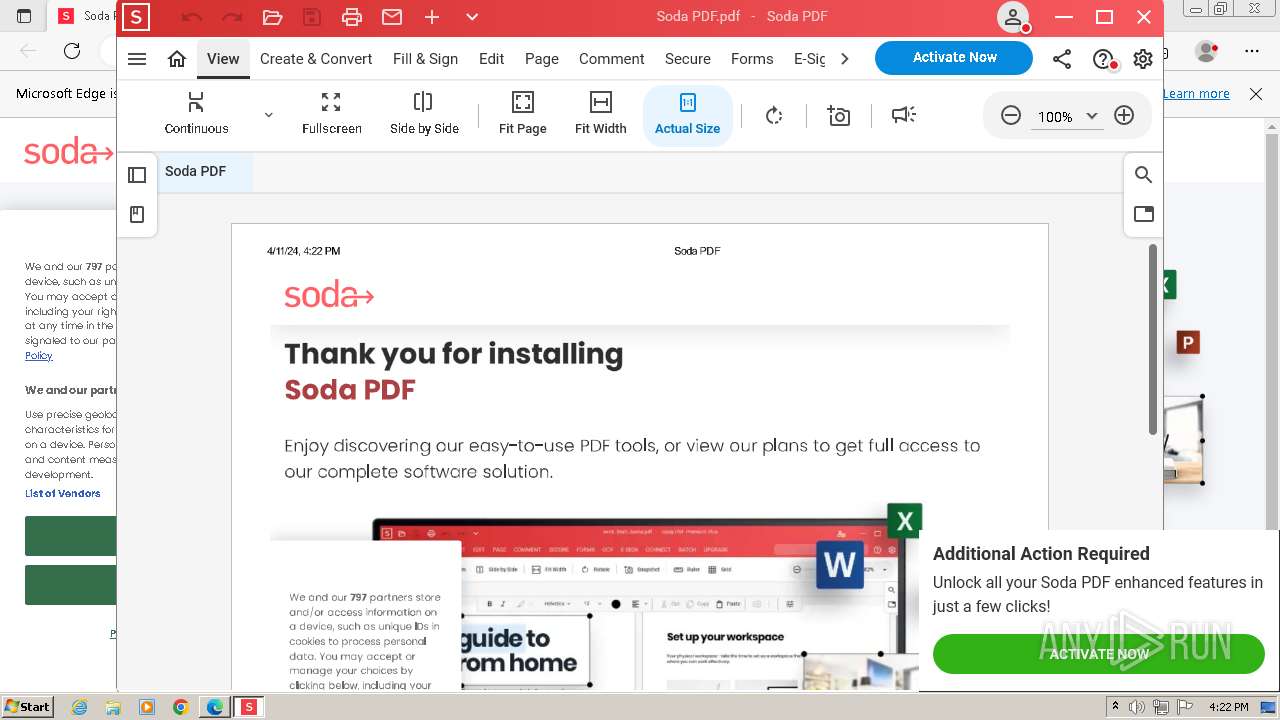
Task: Open a file with the folder icon
Action: click(x=272, y=17)
